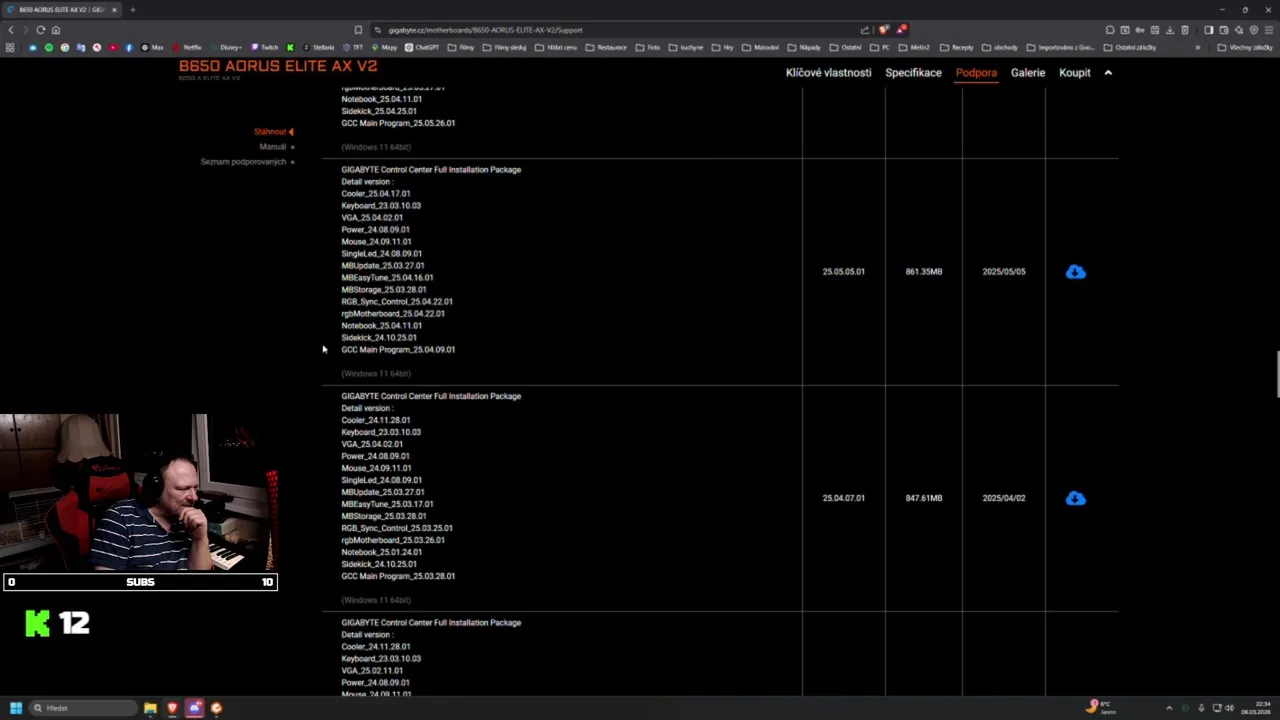Click the MBEasyTune_25.03.17.01 line
The width and height of the screenshot is (1280, 720).
(x=387, y=505)
